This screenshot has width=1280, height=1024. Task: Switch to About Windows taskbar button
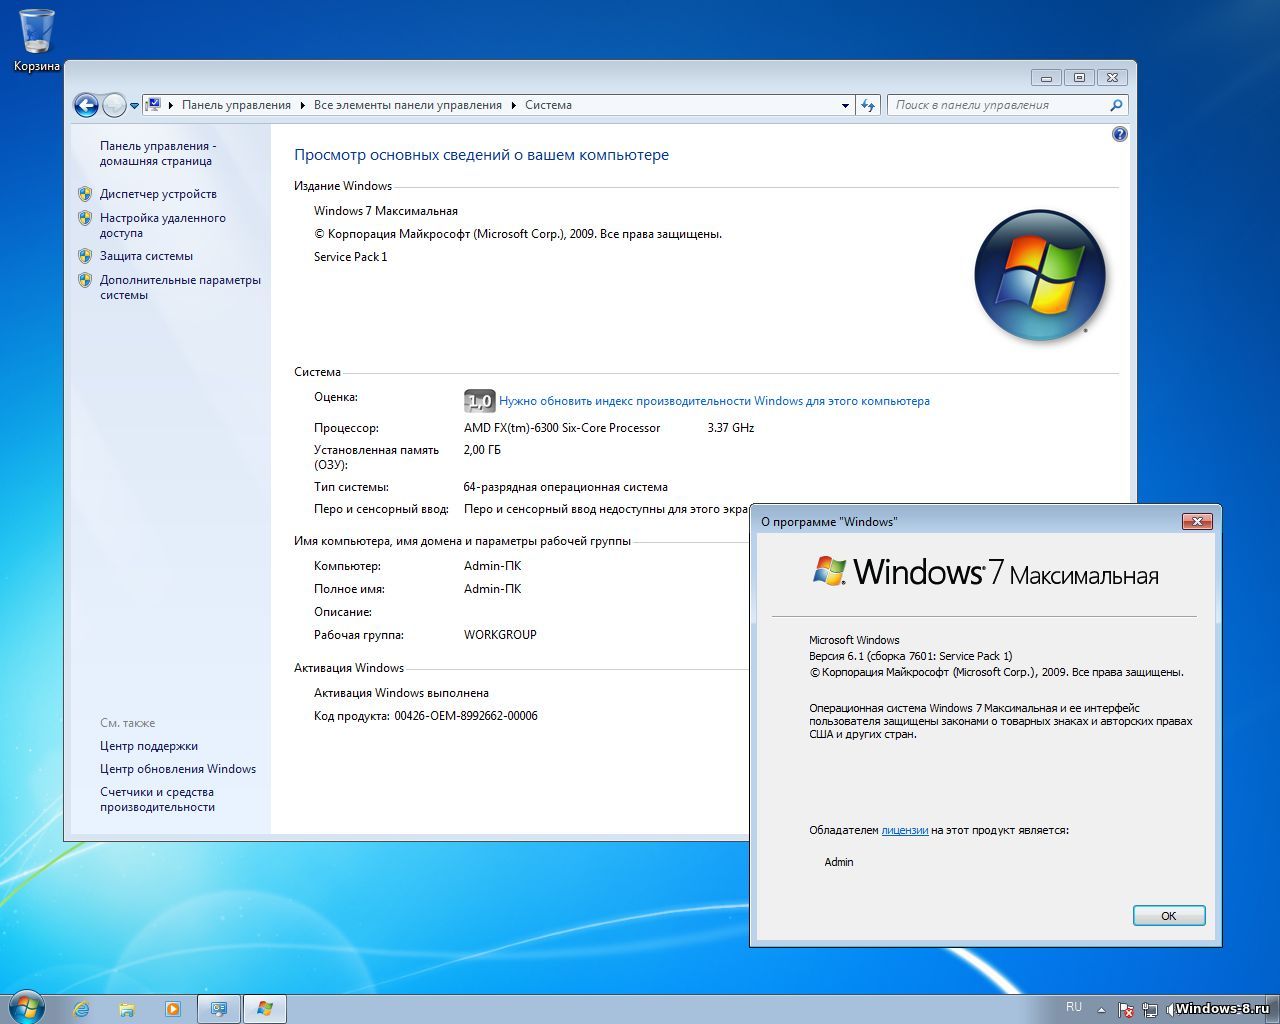pyautogui.click(x=265, y=1009)
